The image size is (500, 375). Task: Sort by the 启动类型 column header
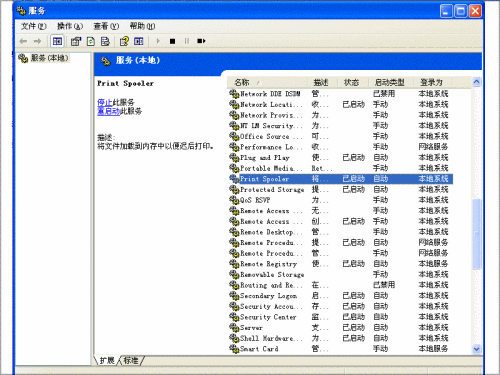[x=389, y=82]
